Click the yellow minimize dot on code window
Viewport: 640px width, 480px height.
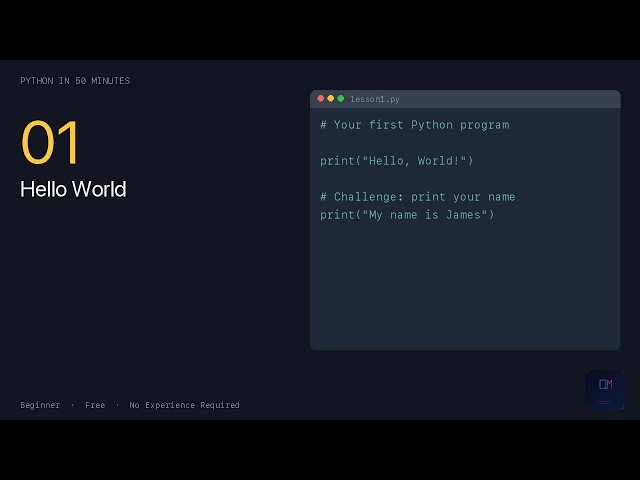coord(331,98)
